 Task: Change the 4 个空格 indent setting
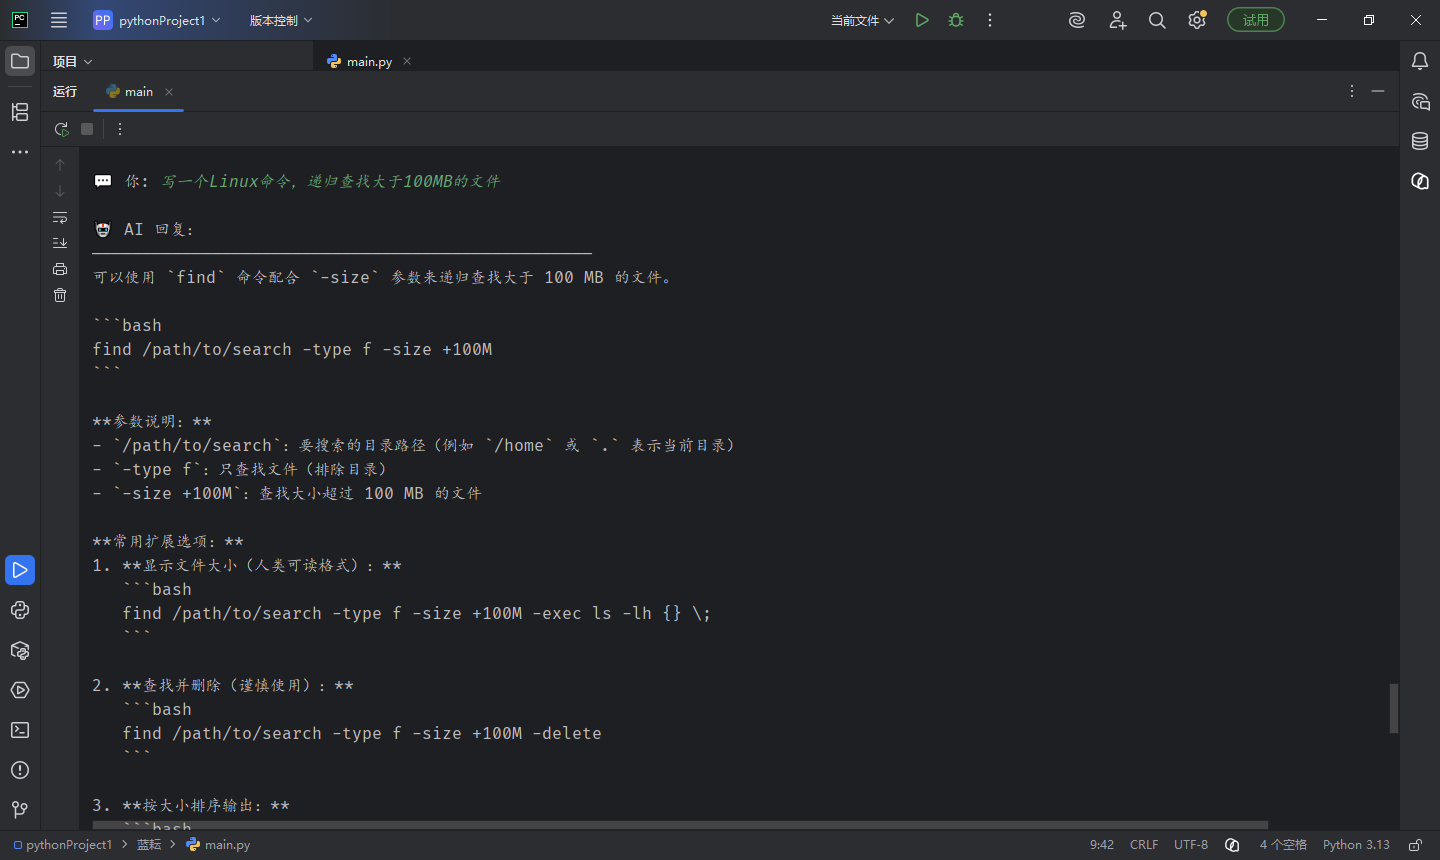(1283, 845)
